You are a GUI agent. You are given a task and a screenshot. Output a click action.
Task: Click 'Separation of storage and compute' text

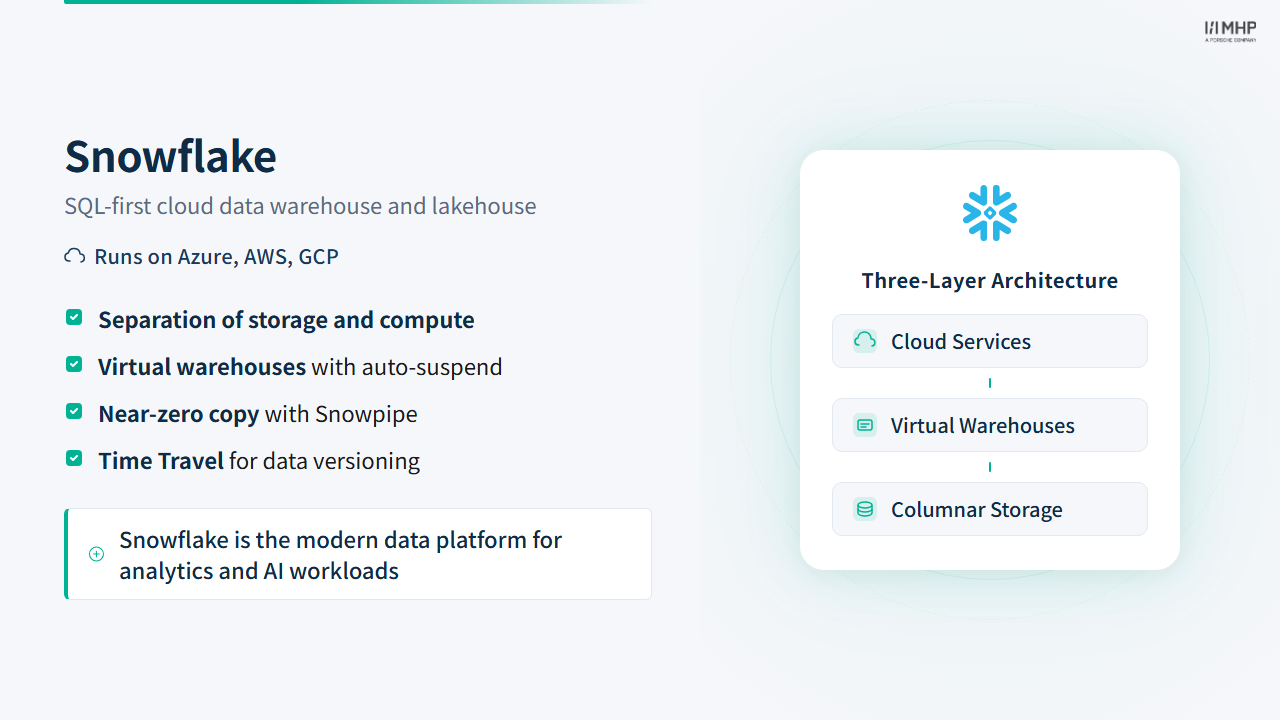pos(286,320)
